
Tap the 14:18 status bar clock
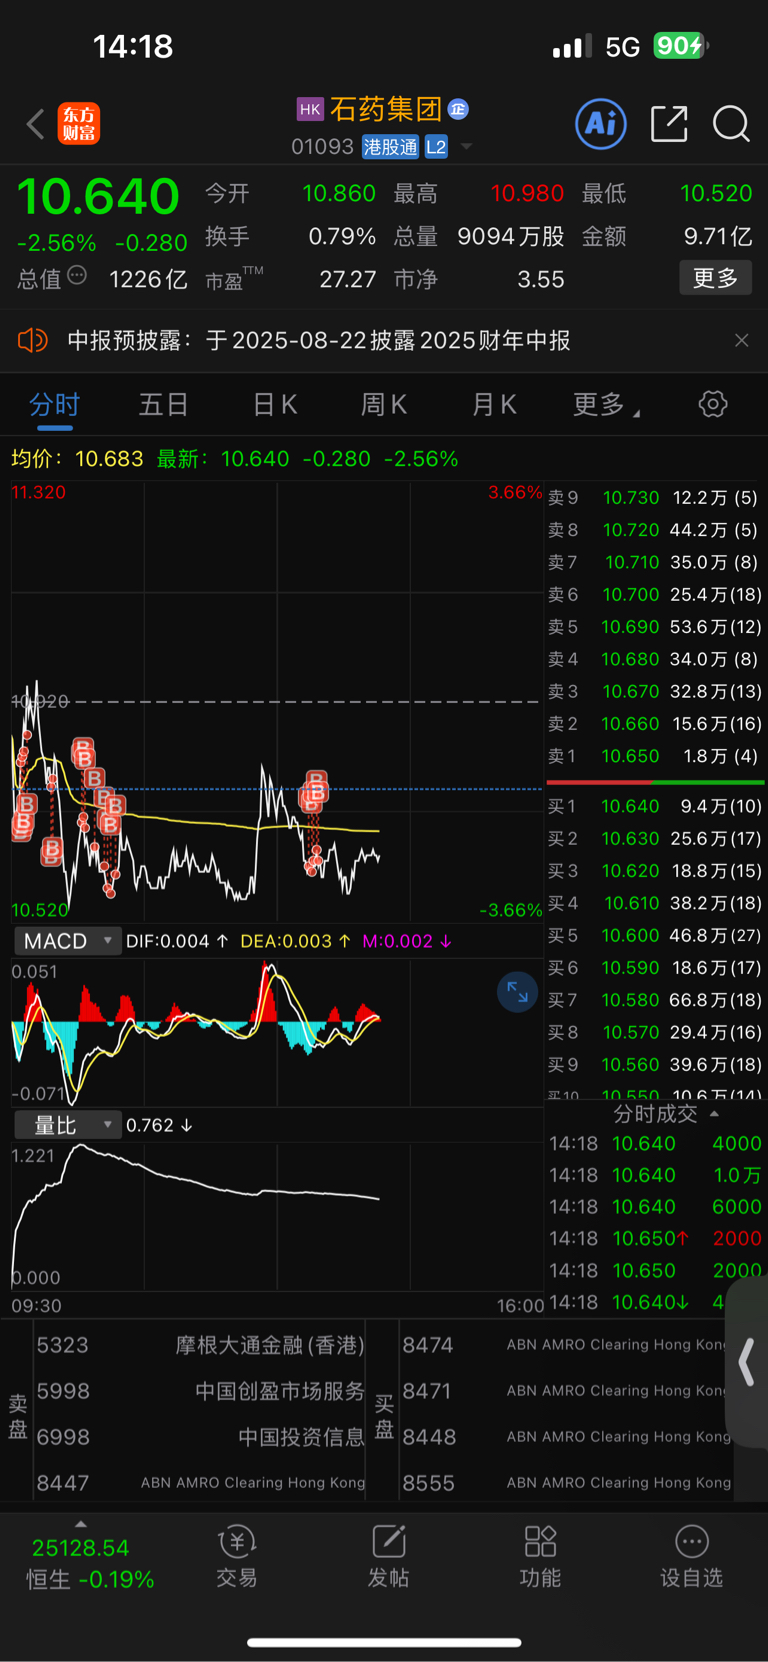133,46
